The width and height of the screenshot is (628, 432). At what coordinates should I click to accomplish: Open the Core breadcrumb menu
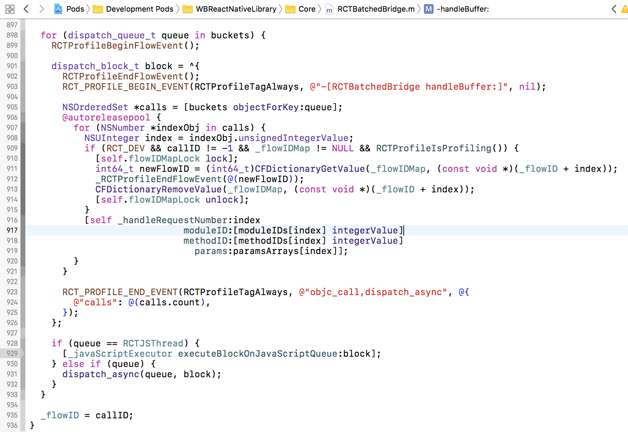click(x=307, y=9)
